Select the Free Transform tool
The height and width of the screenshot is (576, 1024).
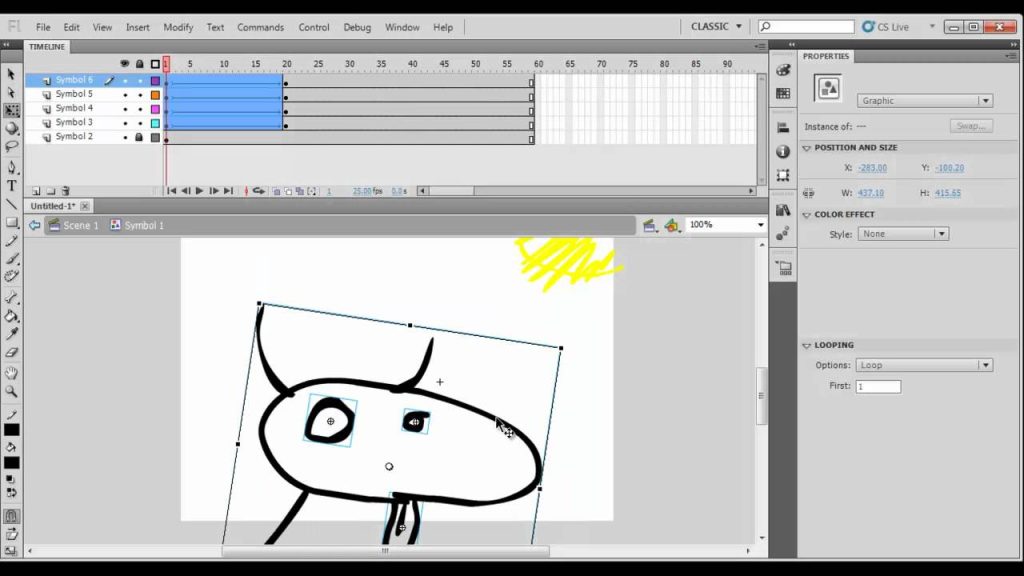click(x=11, y=110)
